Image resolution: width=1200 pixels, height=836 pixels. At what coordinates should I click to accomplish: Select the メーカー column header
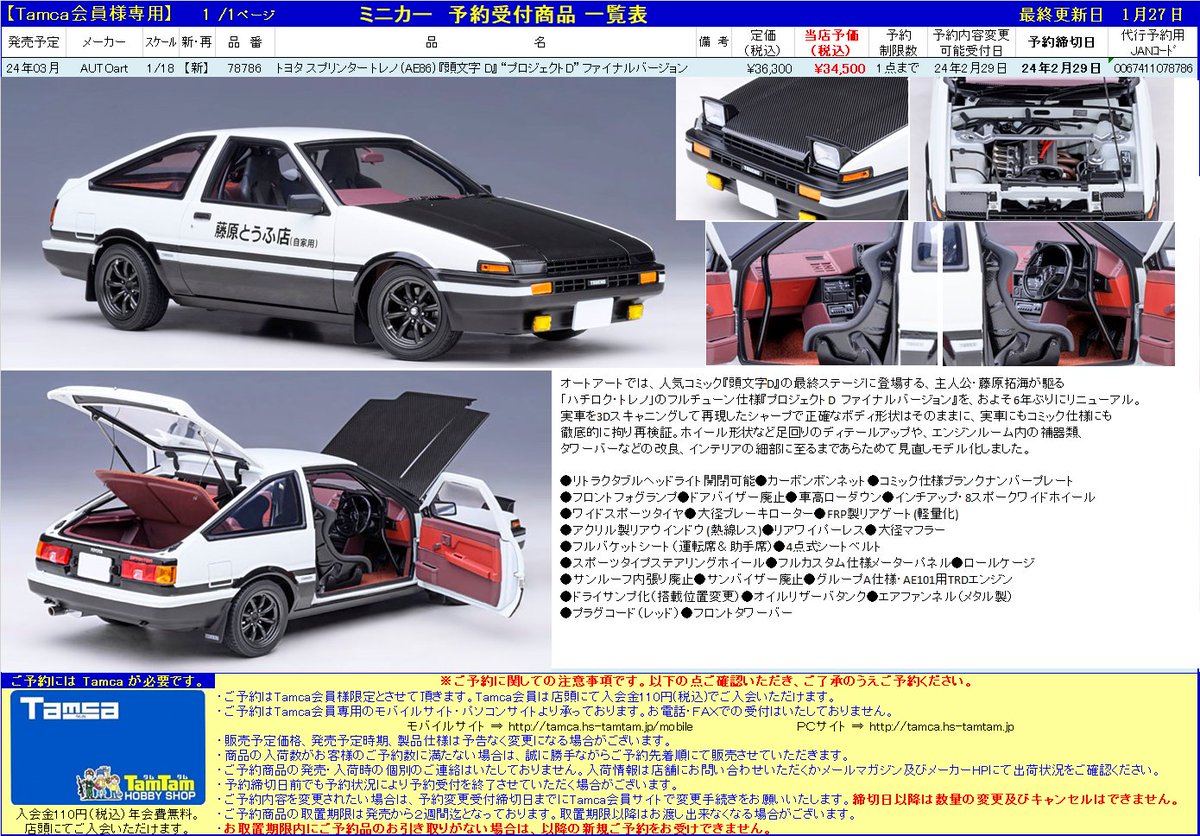click(x=103, y=42)
